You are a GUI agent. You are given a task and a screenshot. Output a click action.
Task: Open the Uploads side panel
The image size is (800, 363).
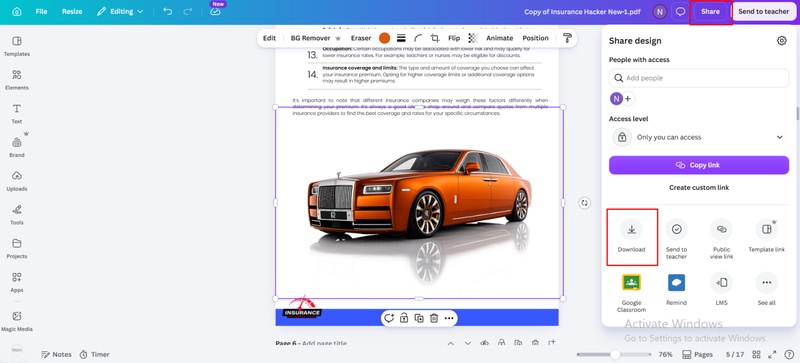(17, 181)
